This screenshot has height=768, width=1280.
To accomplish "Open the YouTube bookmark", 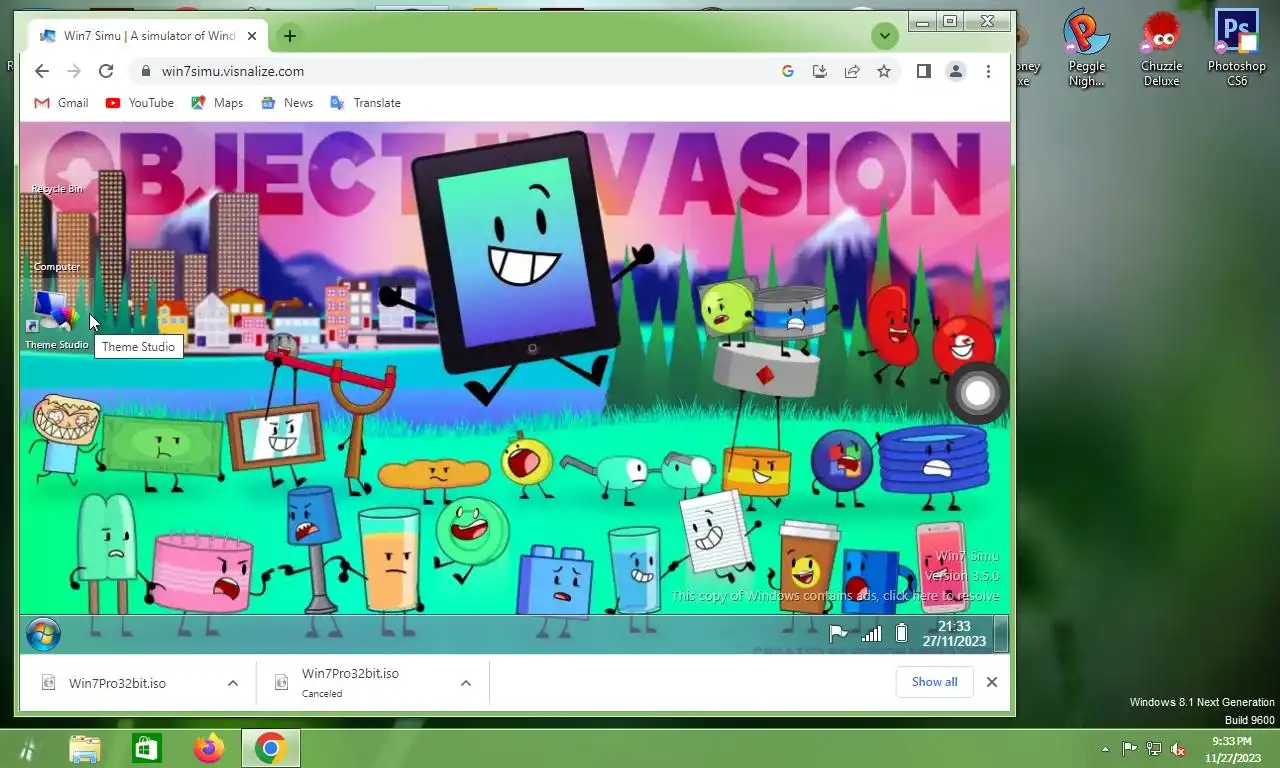I will tap(139, 103).
